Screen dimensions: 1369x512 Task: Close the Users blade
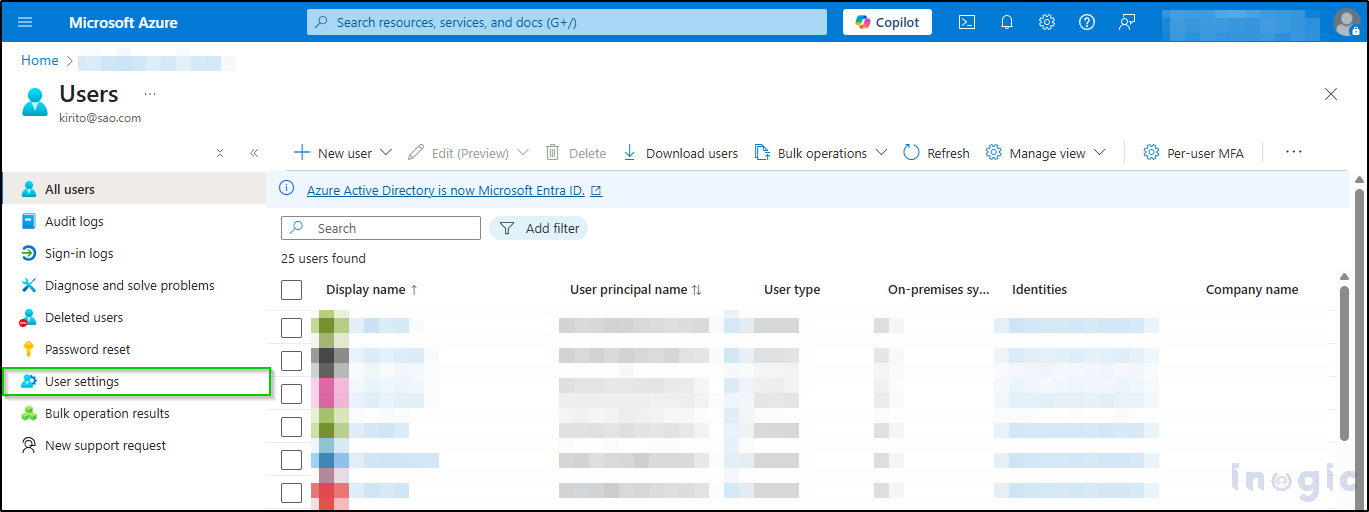pyautogui.click(x=1331, y=94)
